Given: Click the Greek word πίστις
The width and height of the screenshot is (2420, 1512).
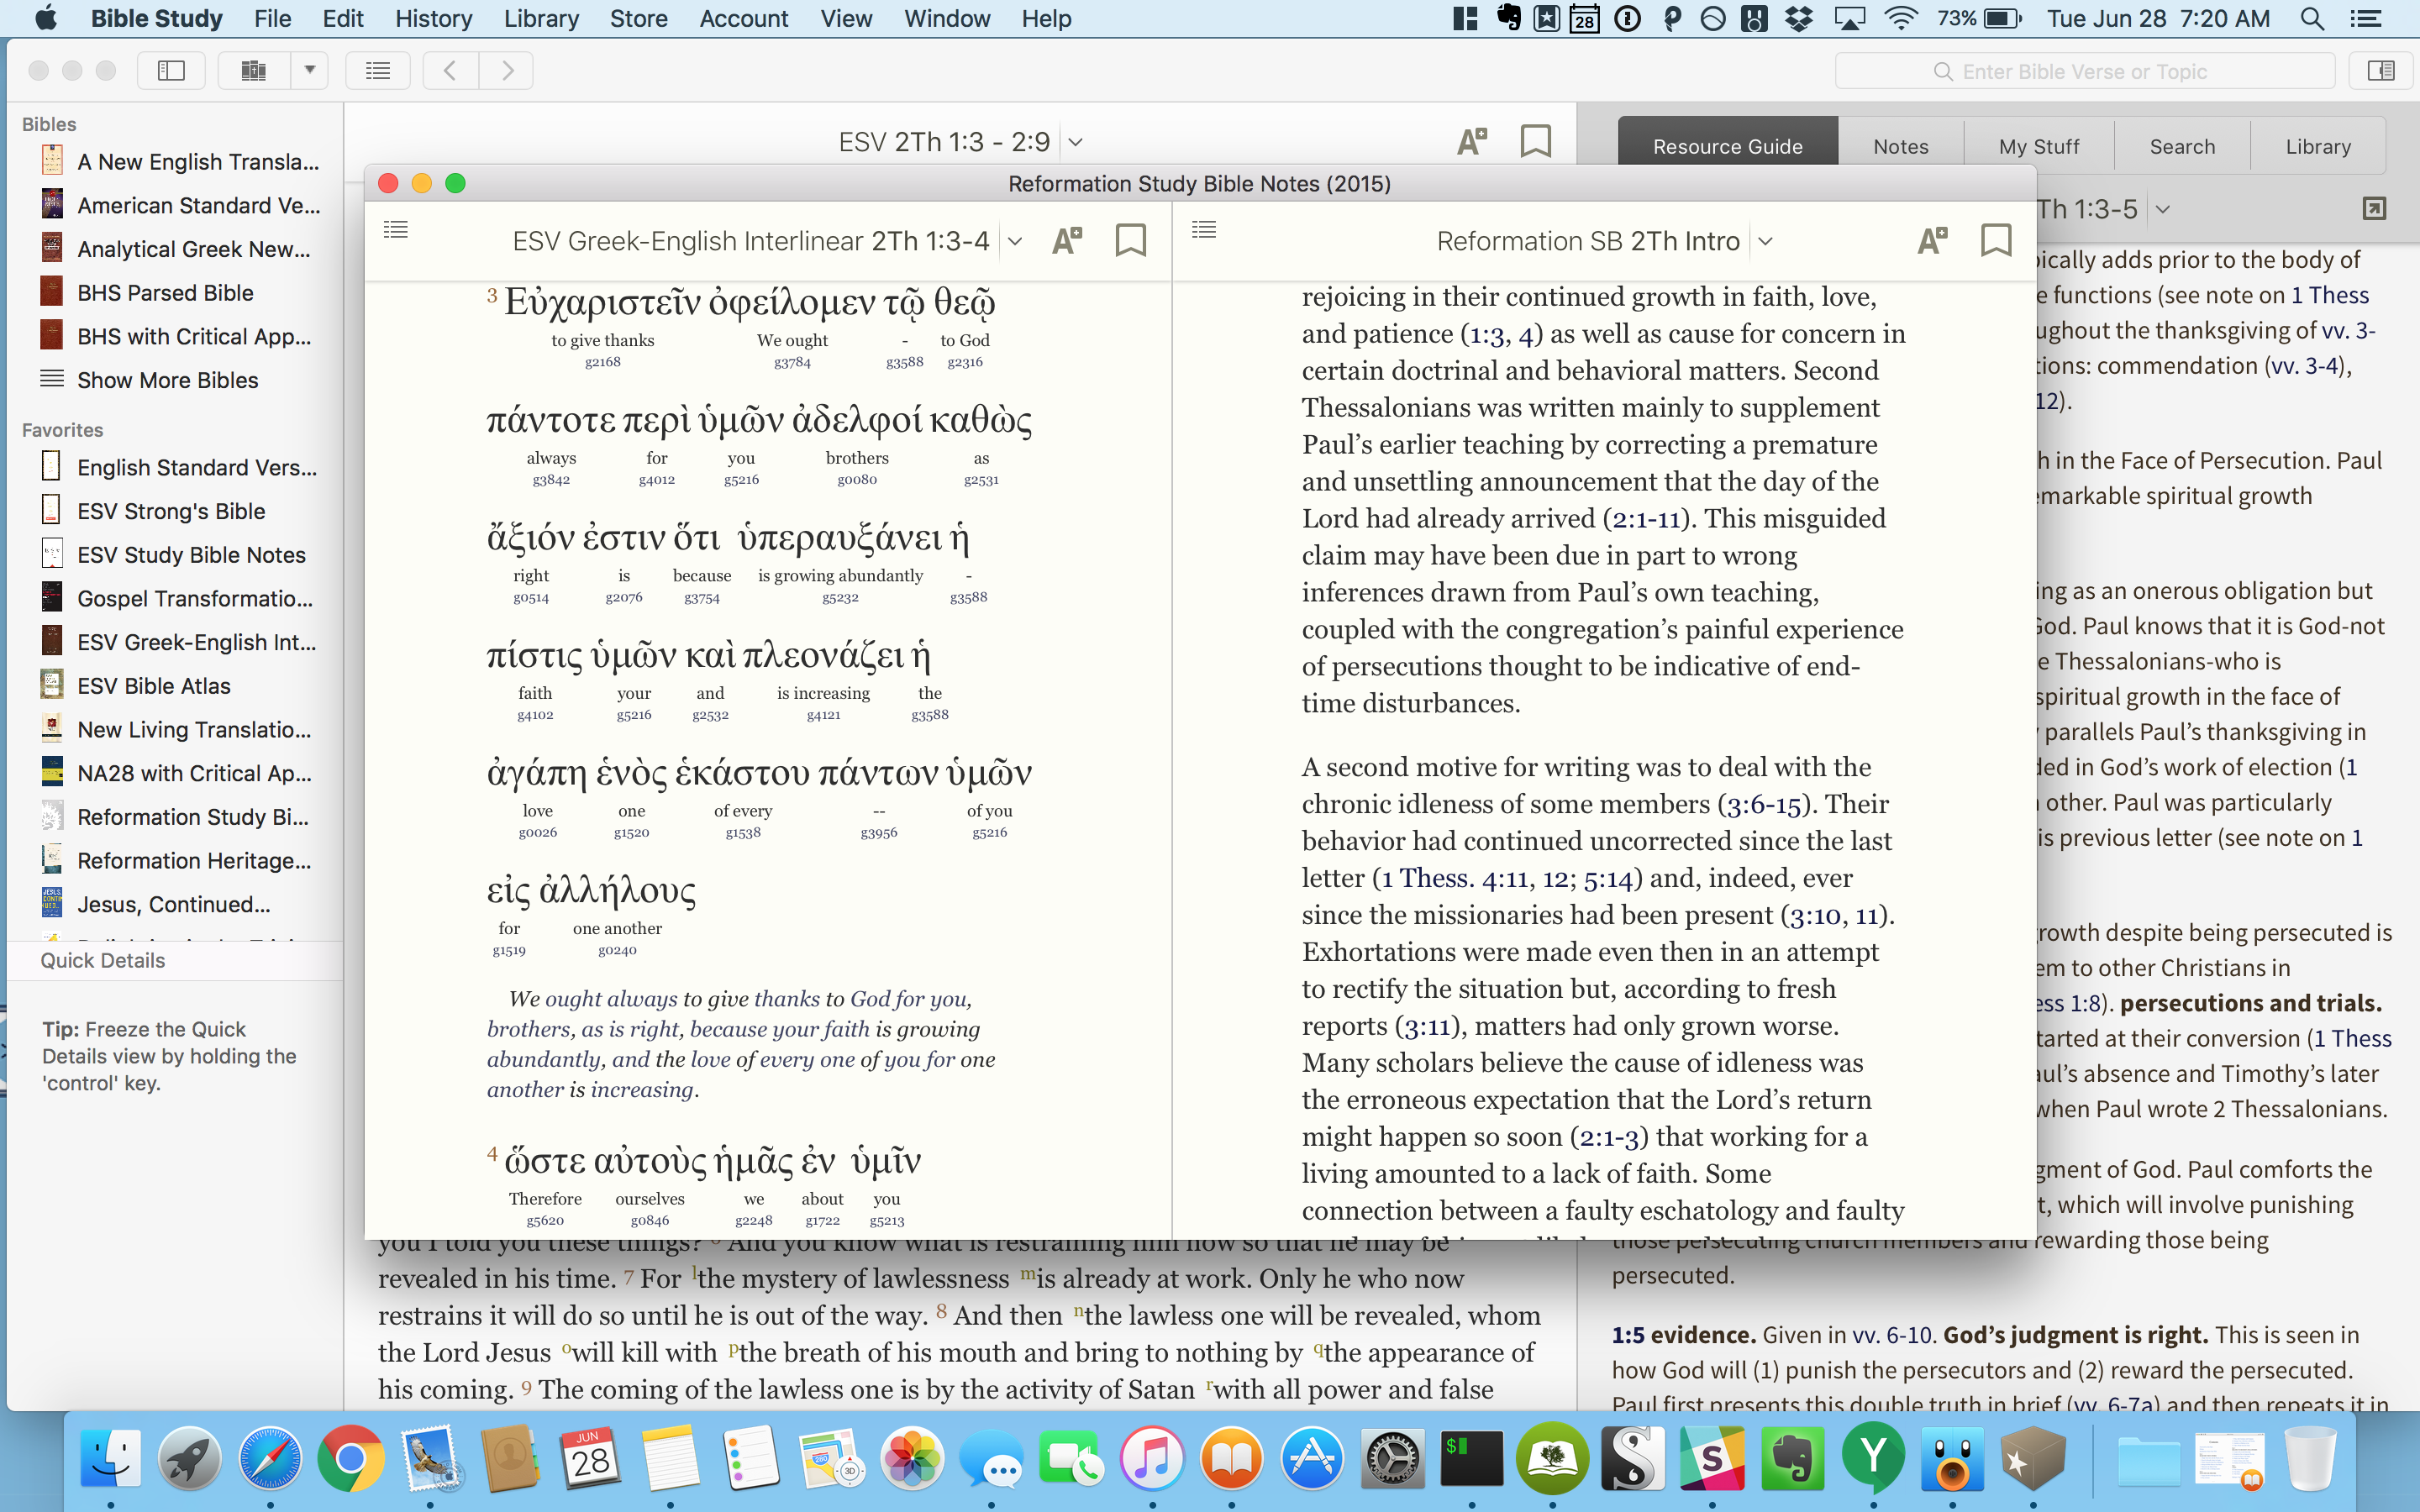Looking at the screenshot, I should pos(534,656).
